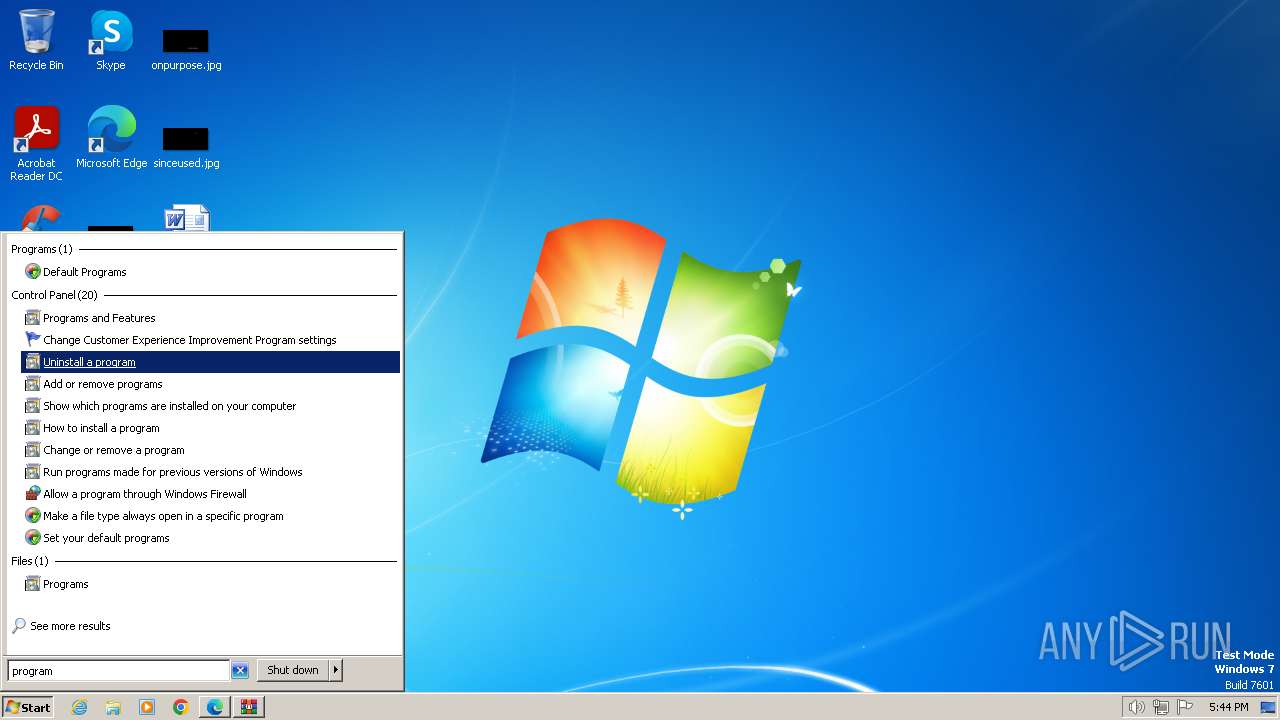
Task: Open Programs and Features result
Action: 211,318
